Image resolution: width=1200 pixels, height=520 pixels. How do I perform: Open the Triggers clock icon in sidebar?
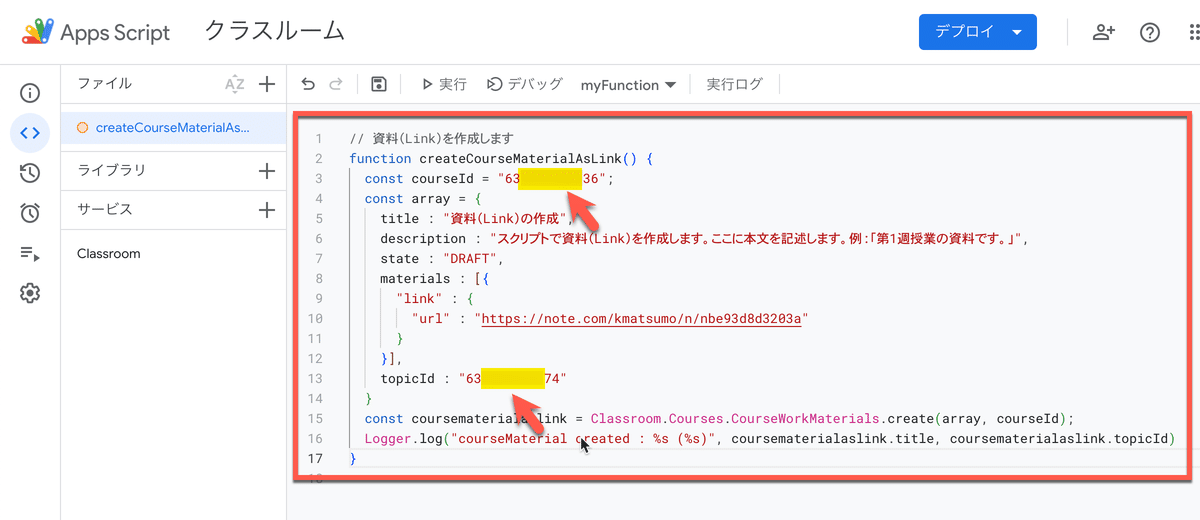[30, 213]
